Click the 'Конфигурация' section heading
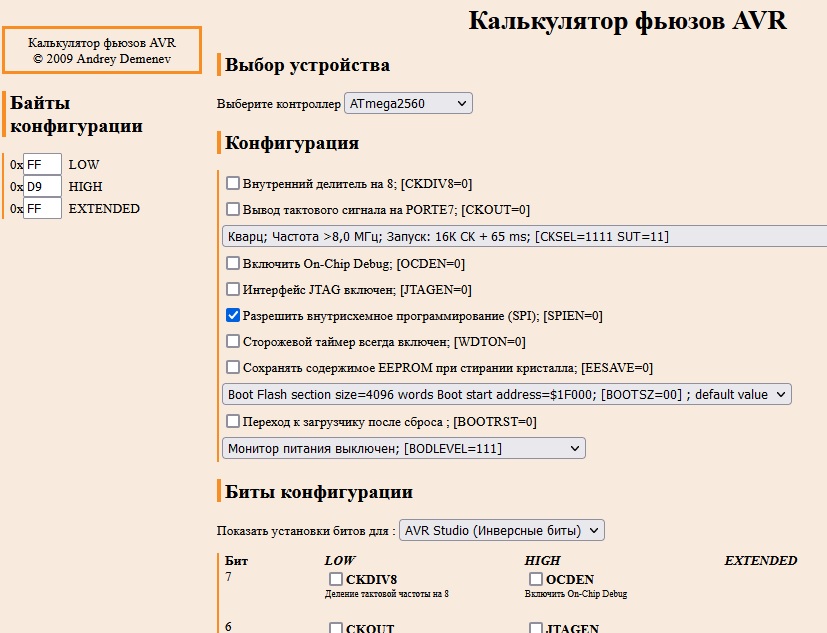 click(292, 143)
